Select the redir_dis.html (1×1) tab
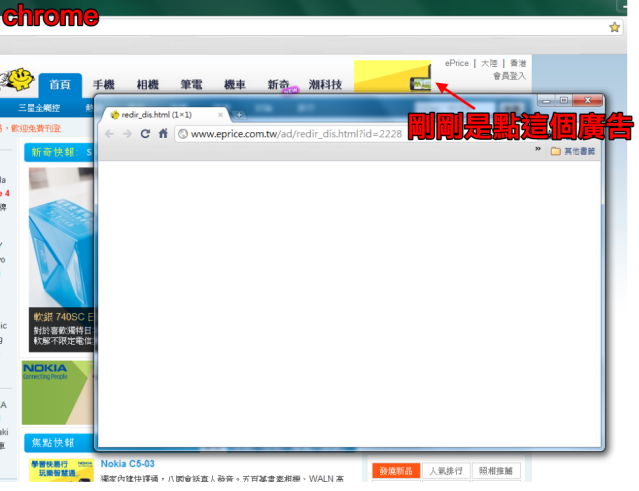 click(x=165, y=115)
